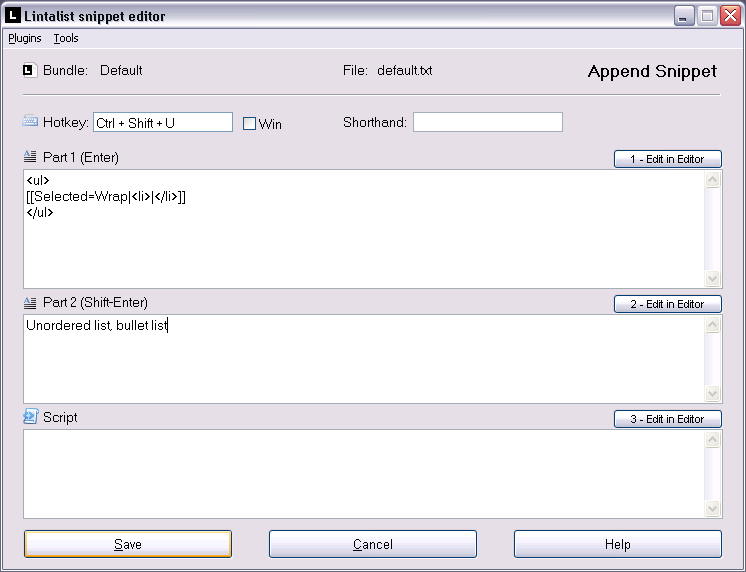Click the Lintalist logo in title bar
The width and height of the screenshot is (746, 572).
pos(13,15)
